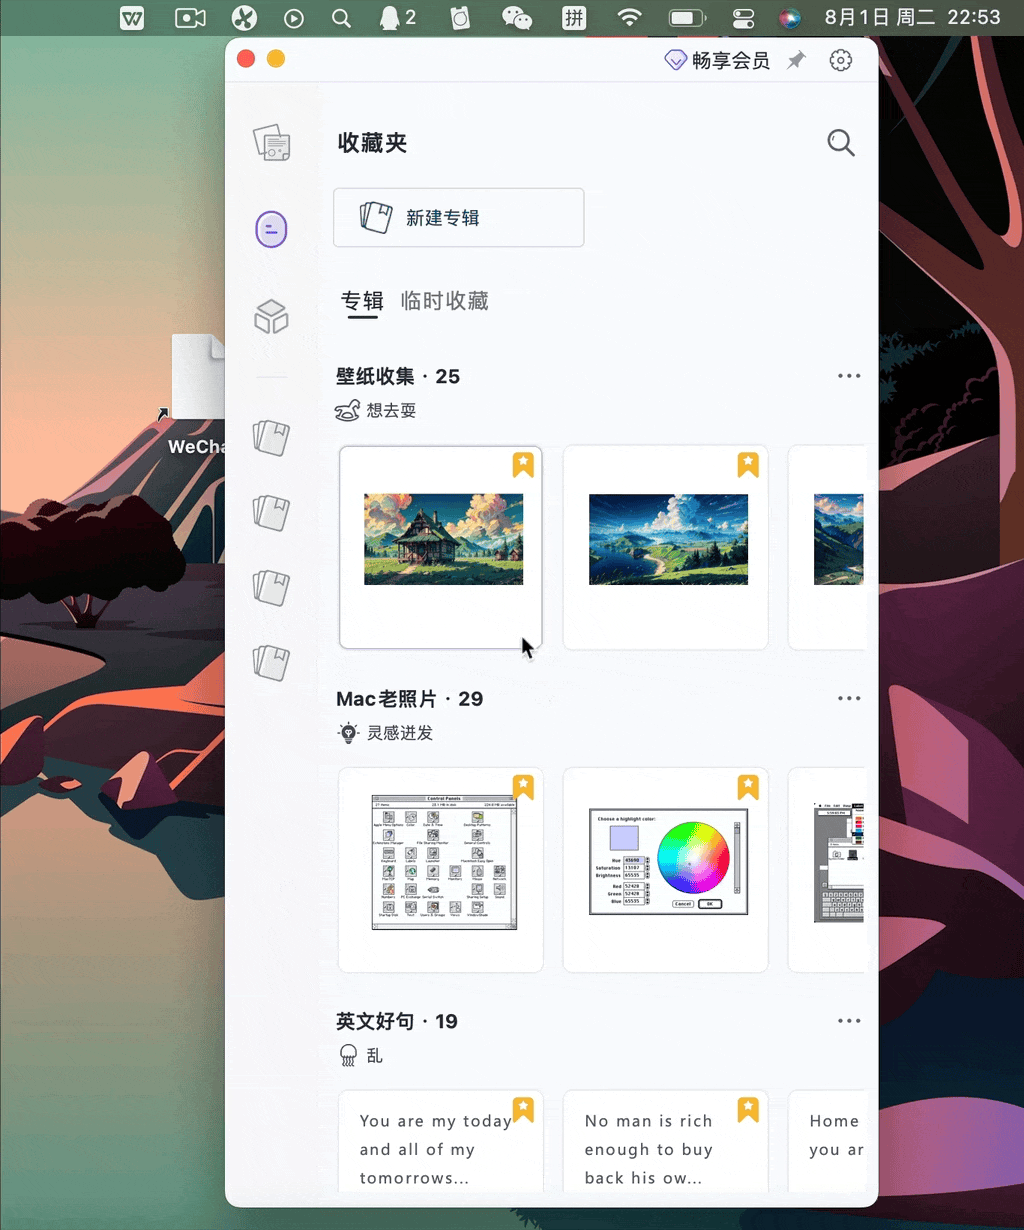The width and height of the screenshot is (1024, 1230).
Task: Click the fan-shaped menu bar icon
Action: coord(244,17)
